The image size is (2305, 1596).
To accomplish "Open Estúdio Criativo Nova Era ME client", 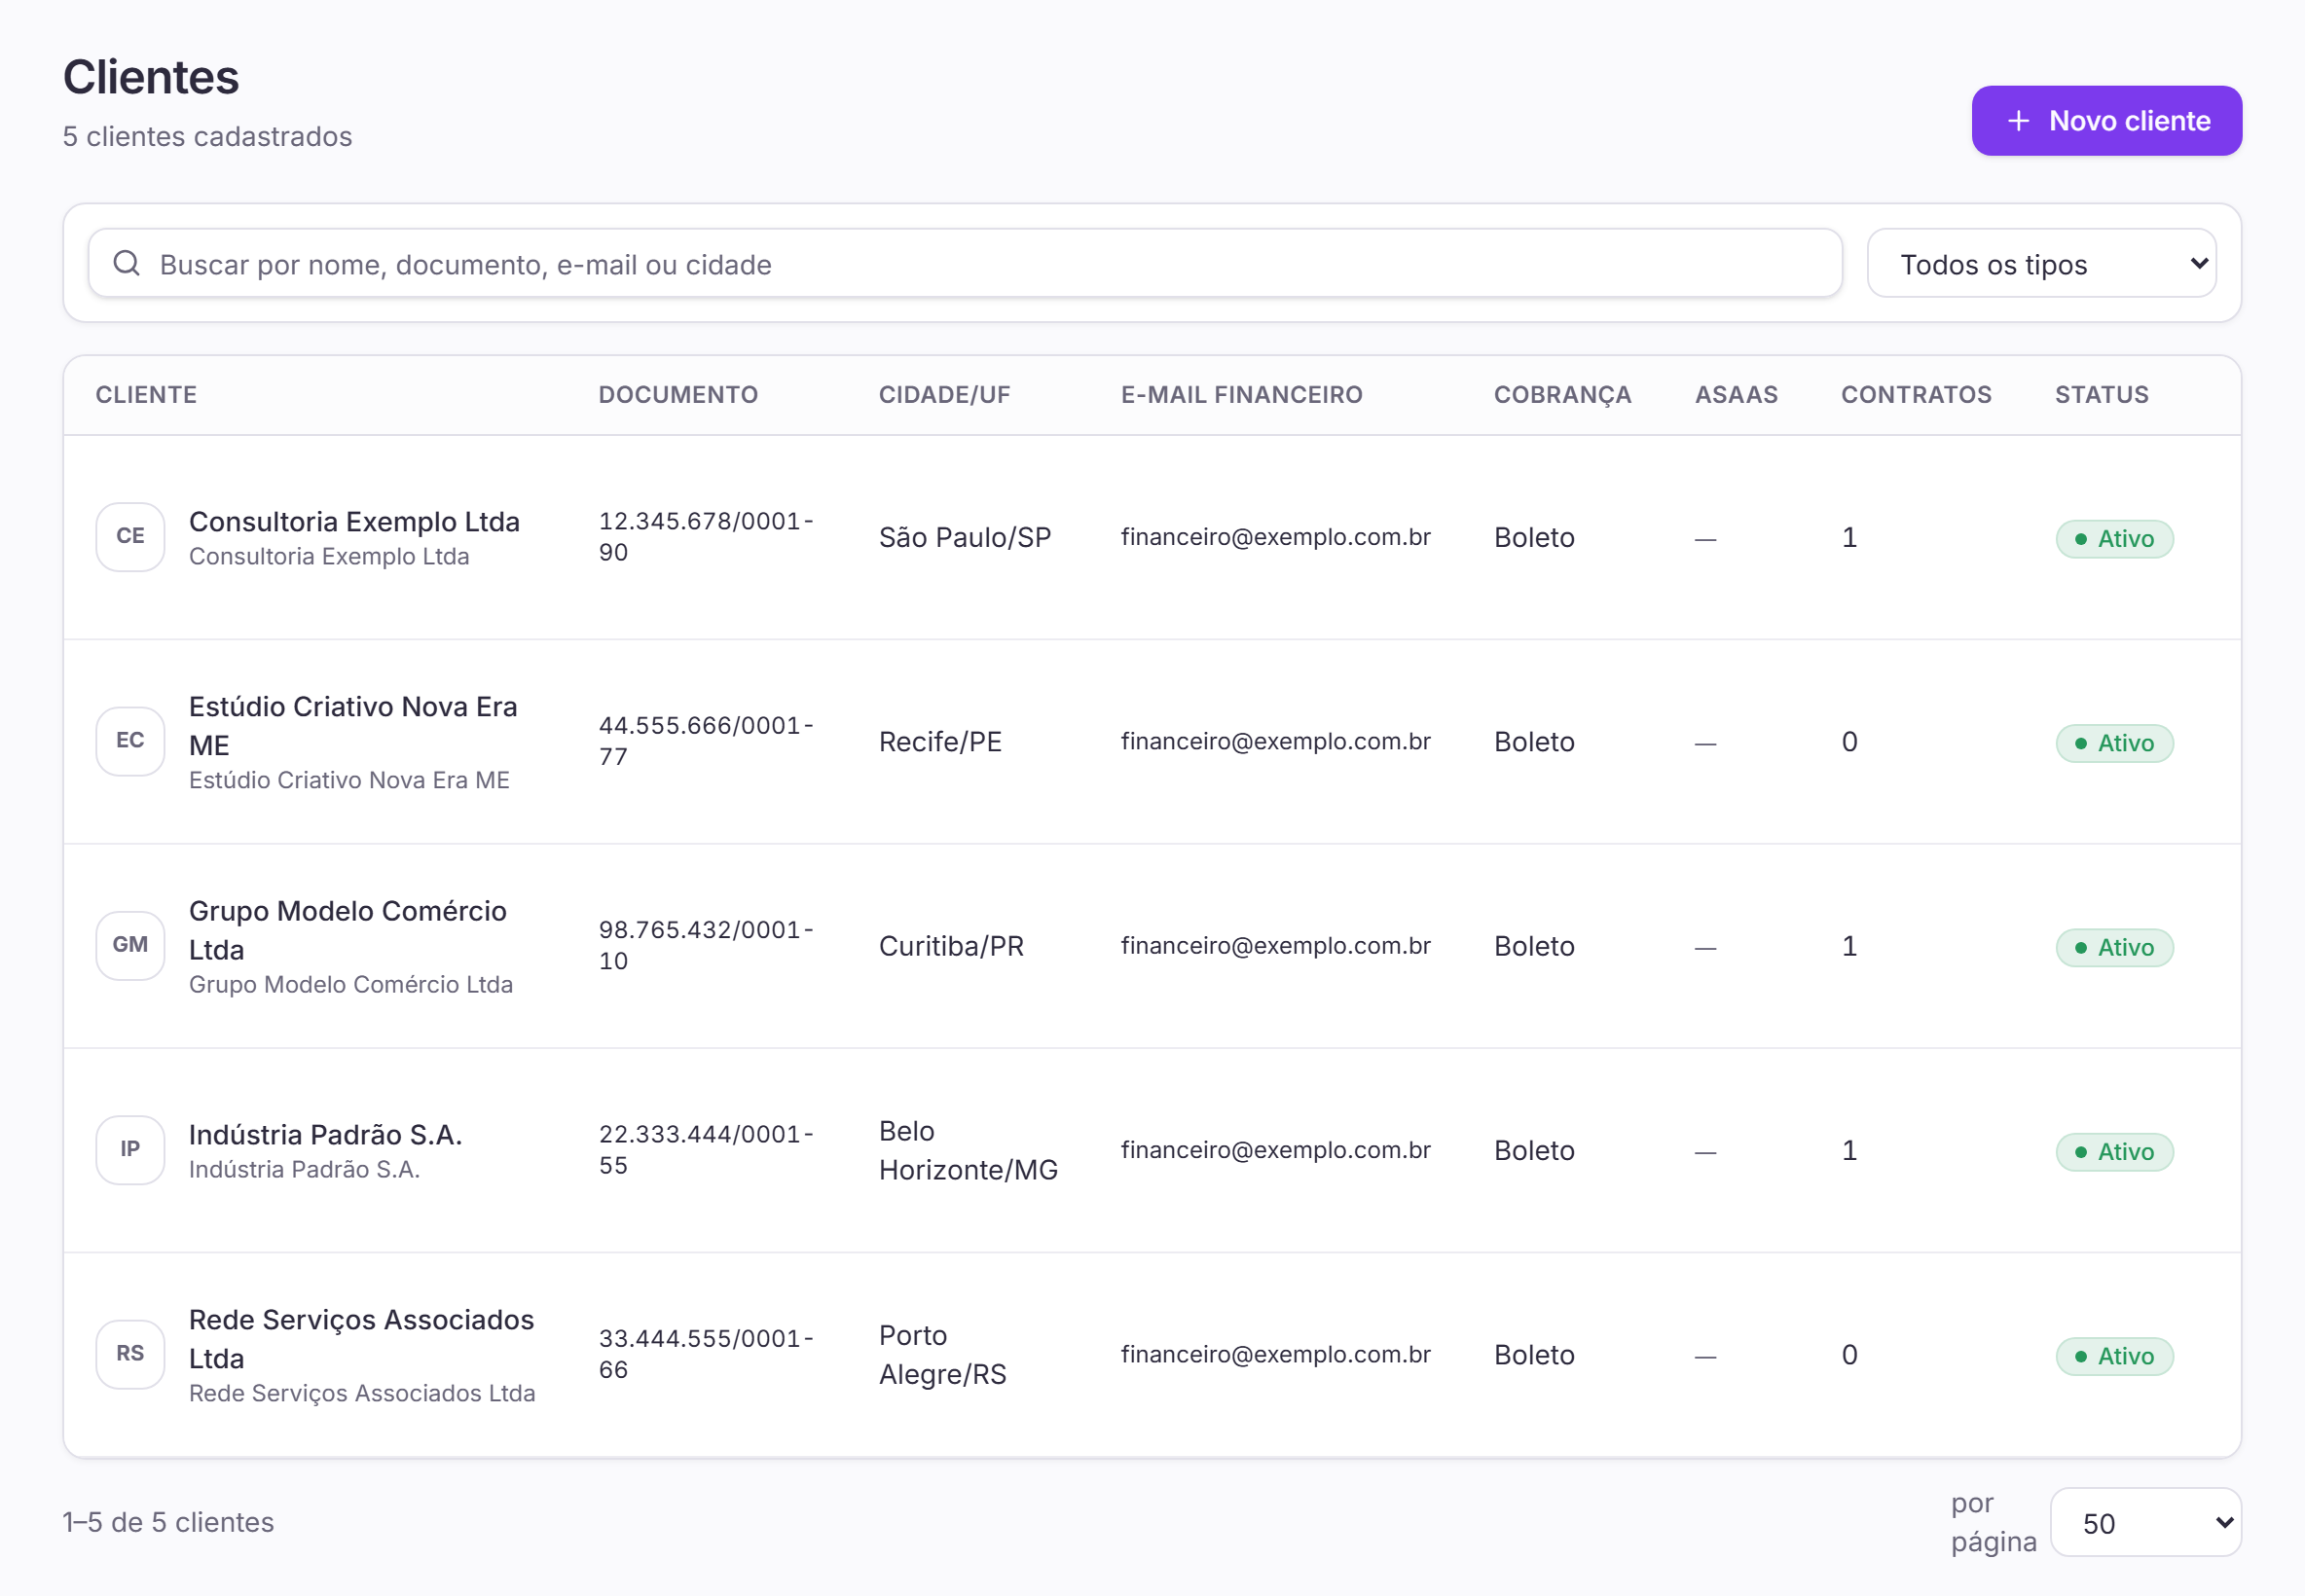I will [353, 726].
